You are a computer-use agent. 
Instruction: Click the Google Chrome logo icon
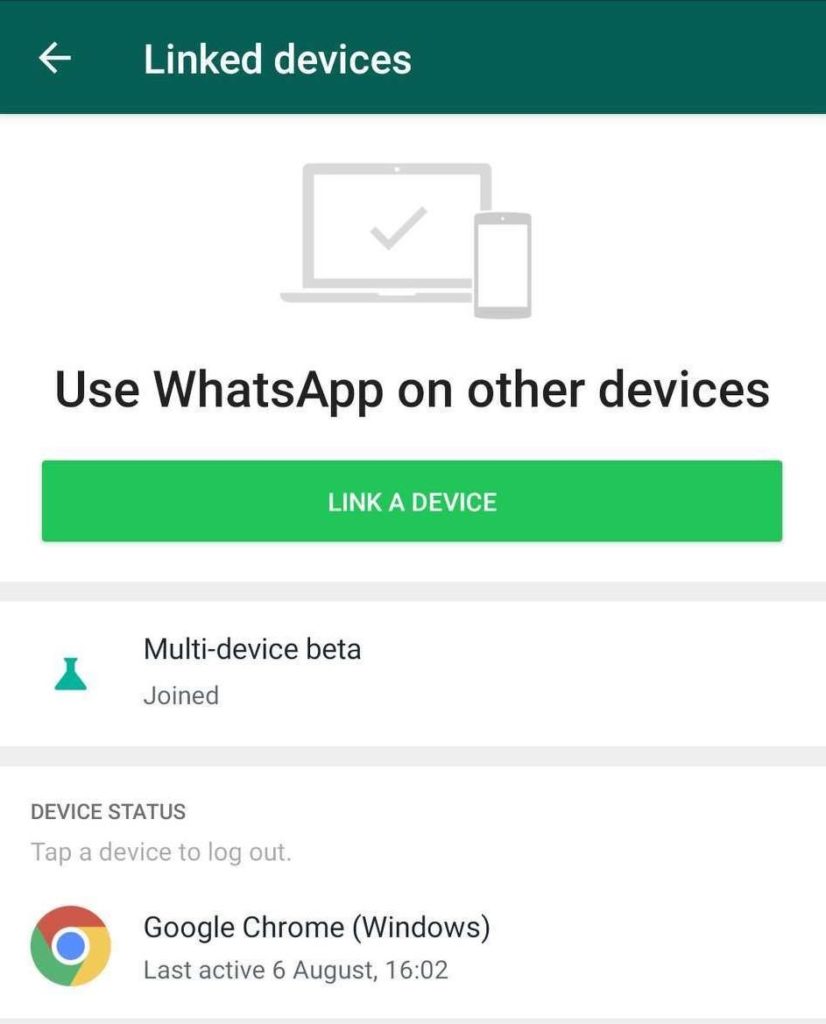71,946
